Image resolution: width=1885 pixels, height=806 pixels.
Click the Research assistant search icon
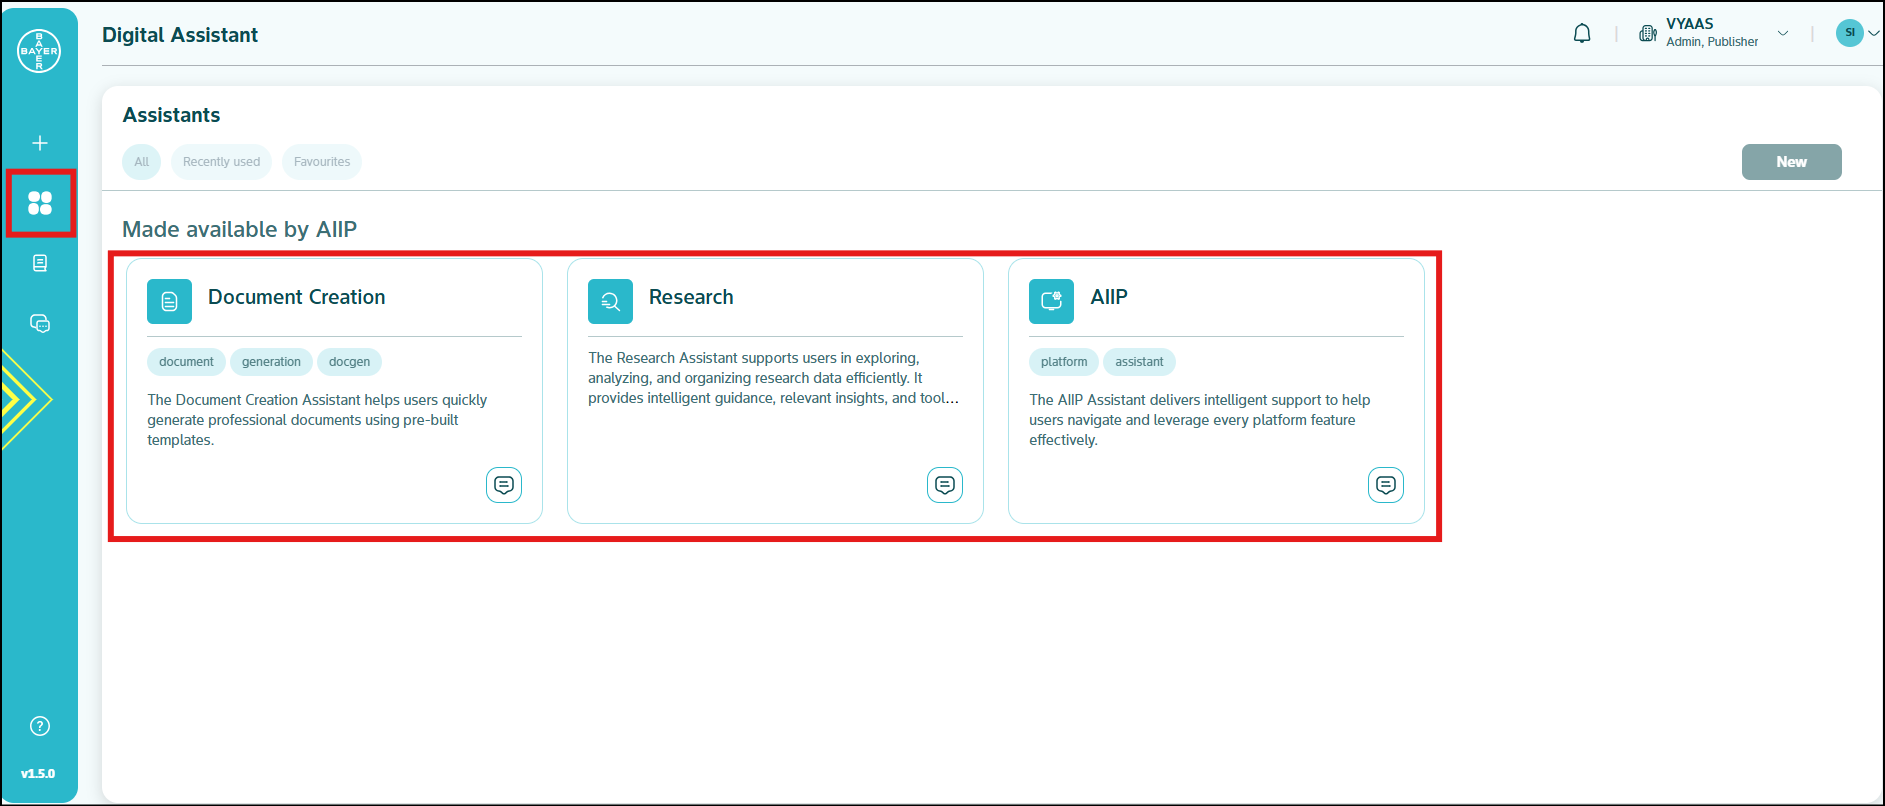[610, 301]
